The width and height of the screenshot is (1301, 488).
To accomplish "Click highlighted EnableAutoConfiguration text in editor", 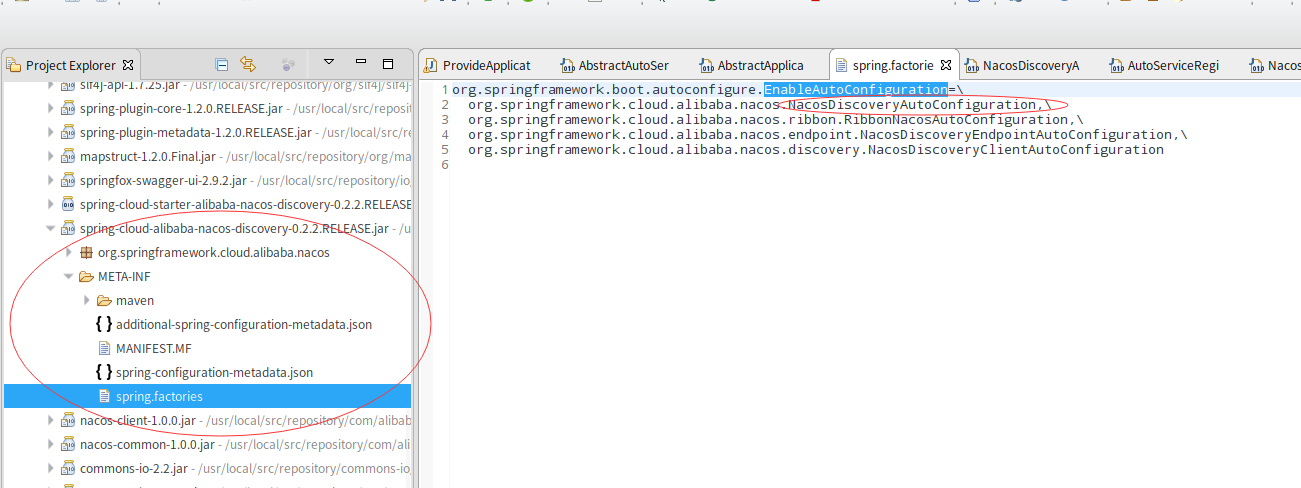I will click(856, 90).
